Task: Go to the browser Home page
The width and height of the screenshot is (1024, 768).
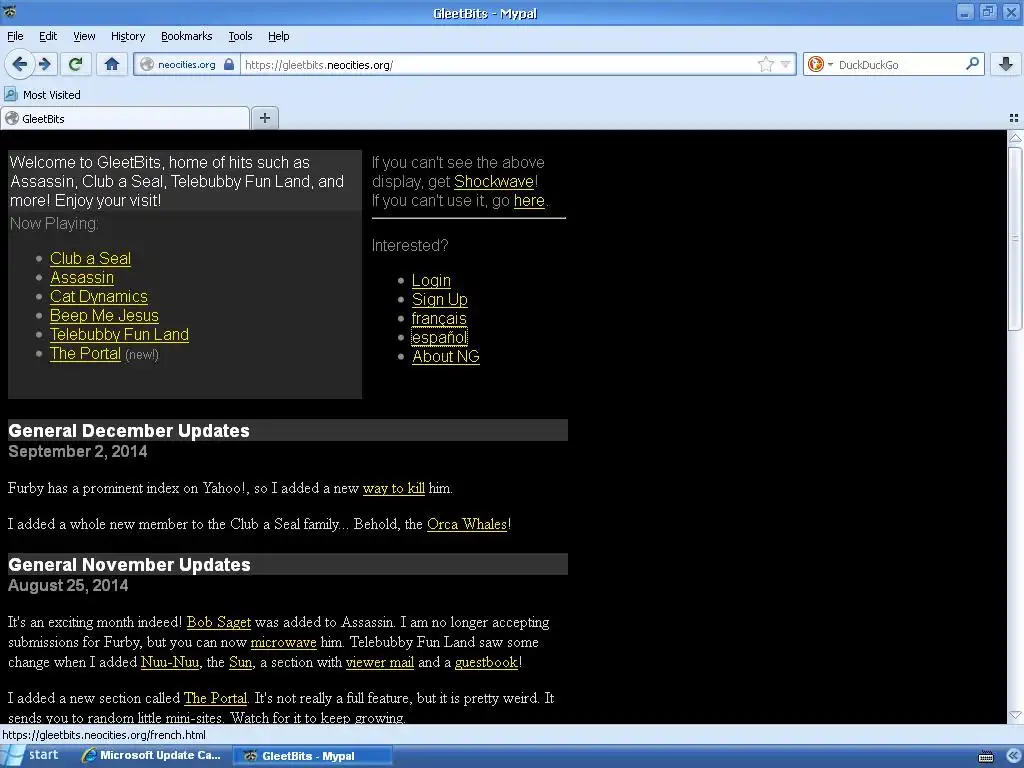Action: [x=112, y=64]
